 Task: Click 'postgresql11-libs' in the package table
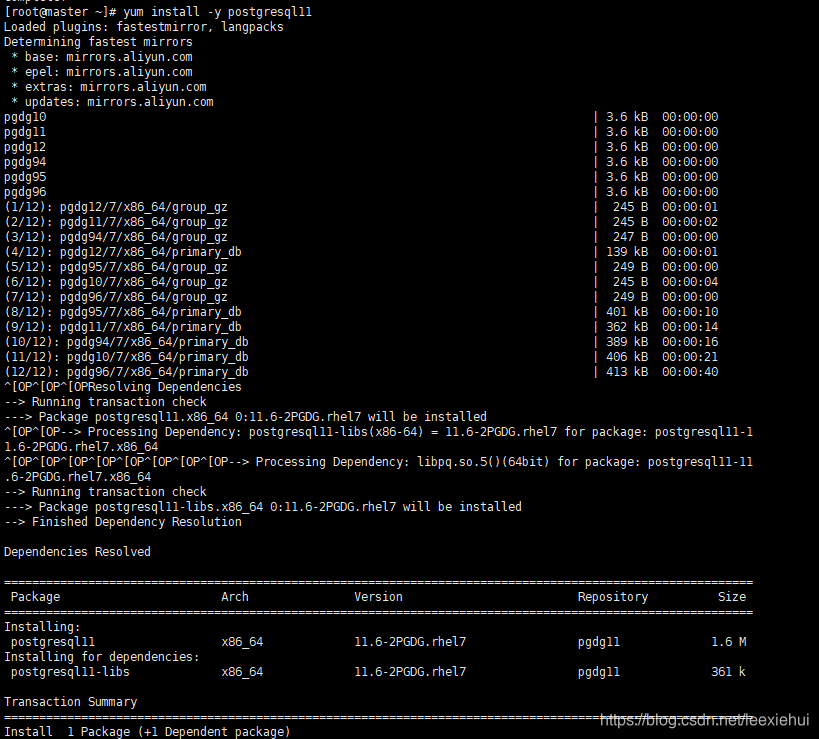click(x=70, y=672)
